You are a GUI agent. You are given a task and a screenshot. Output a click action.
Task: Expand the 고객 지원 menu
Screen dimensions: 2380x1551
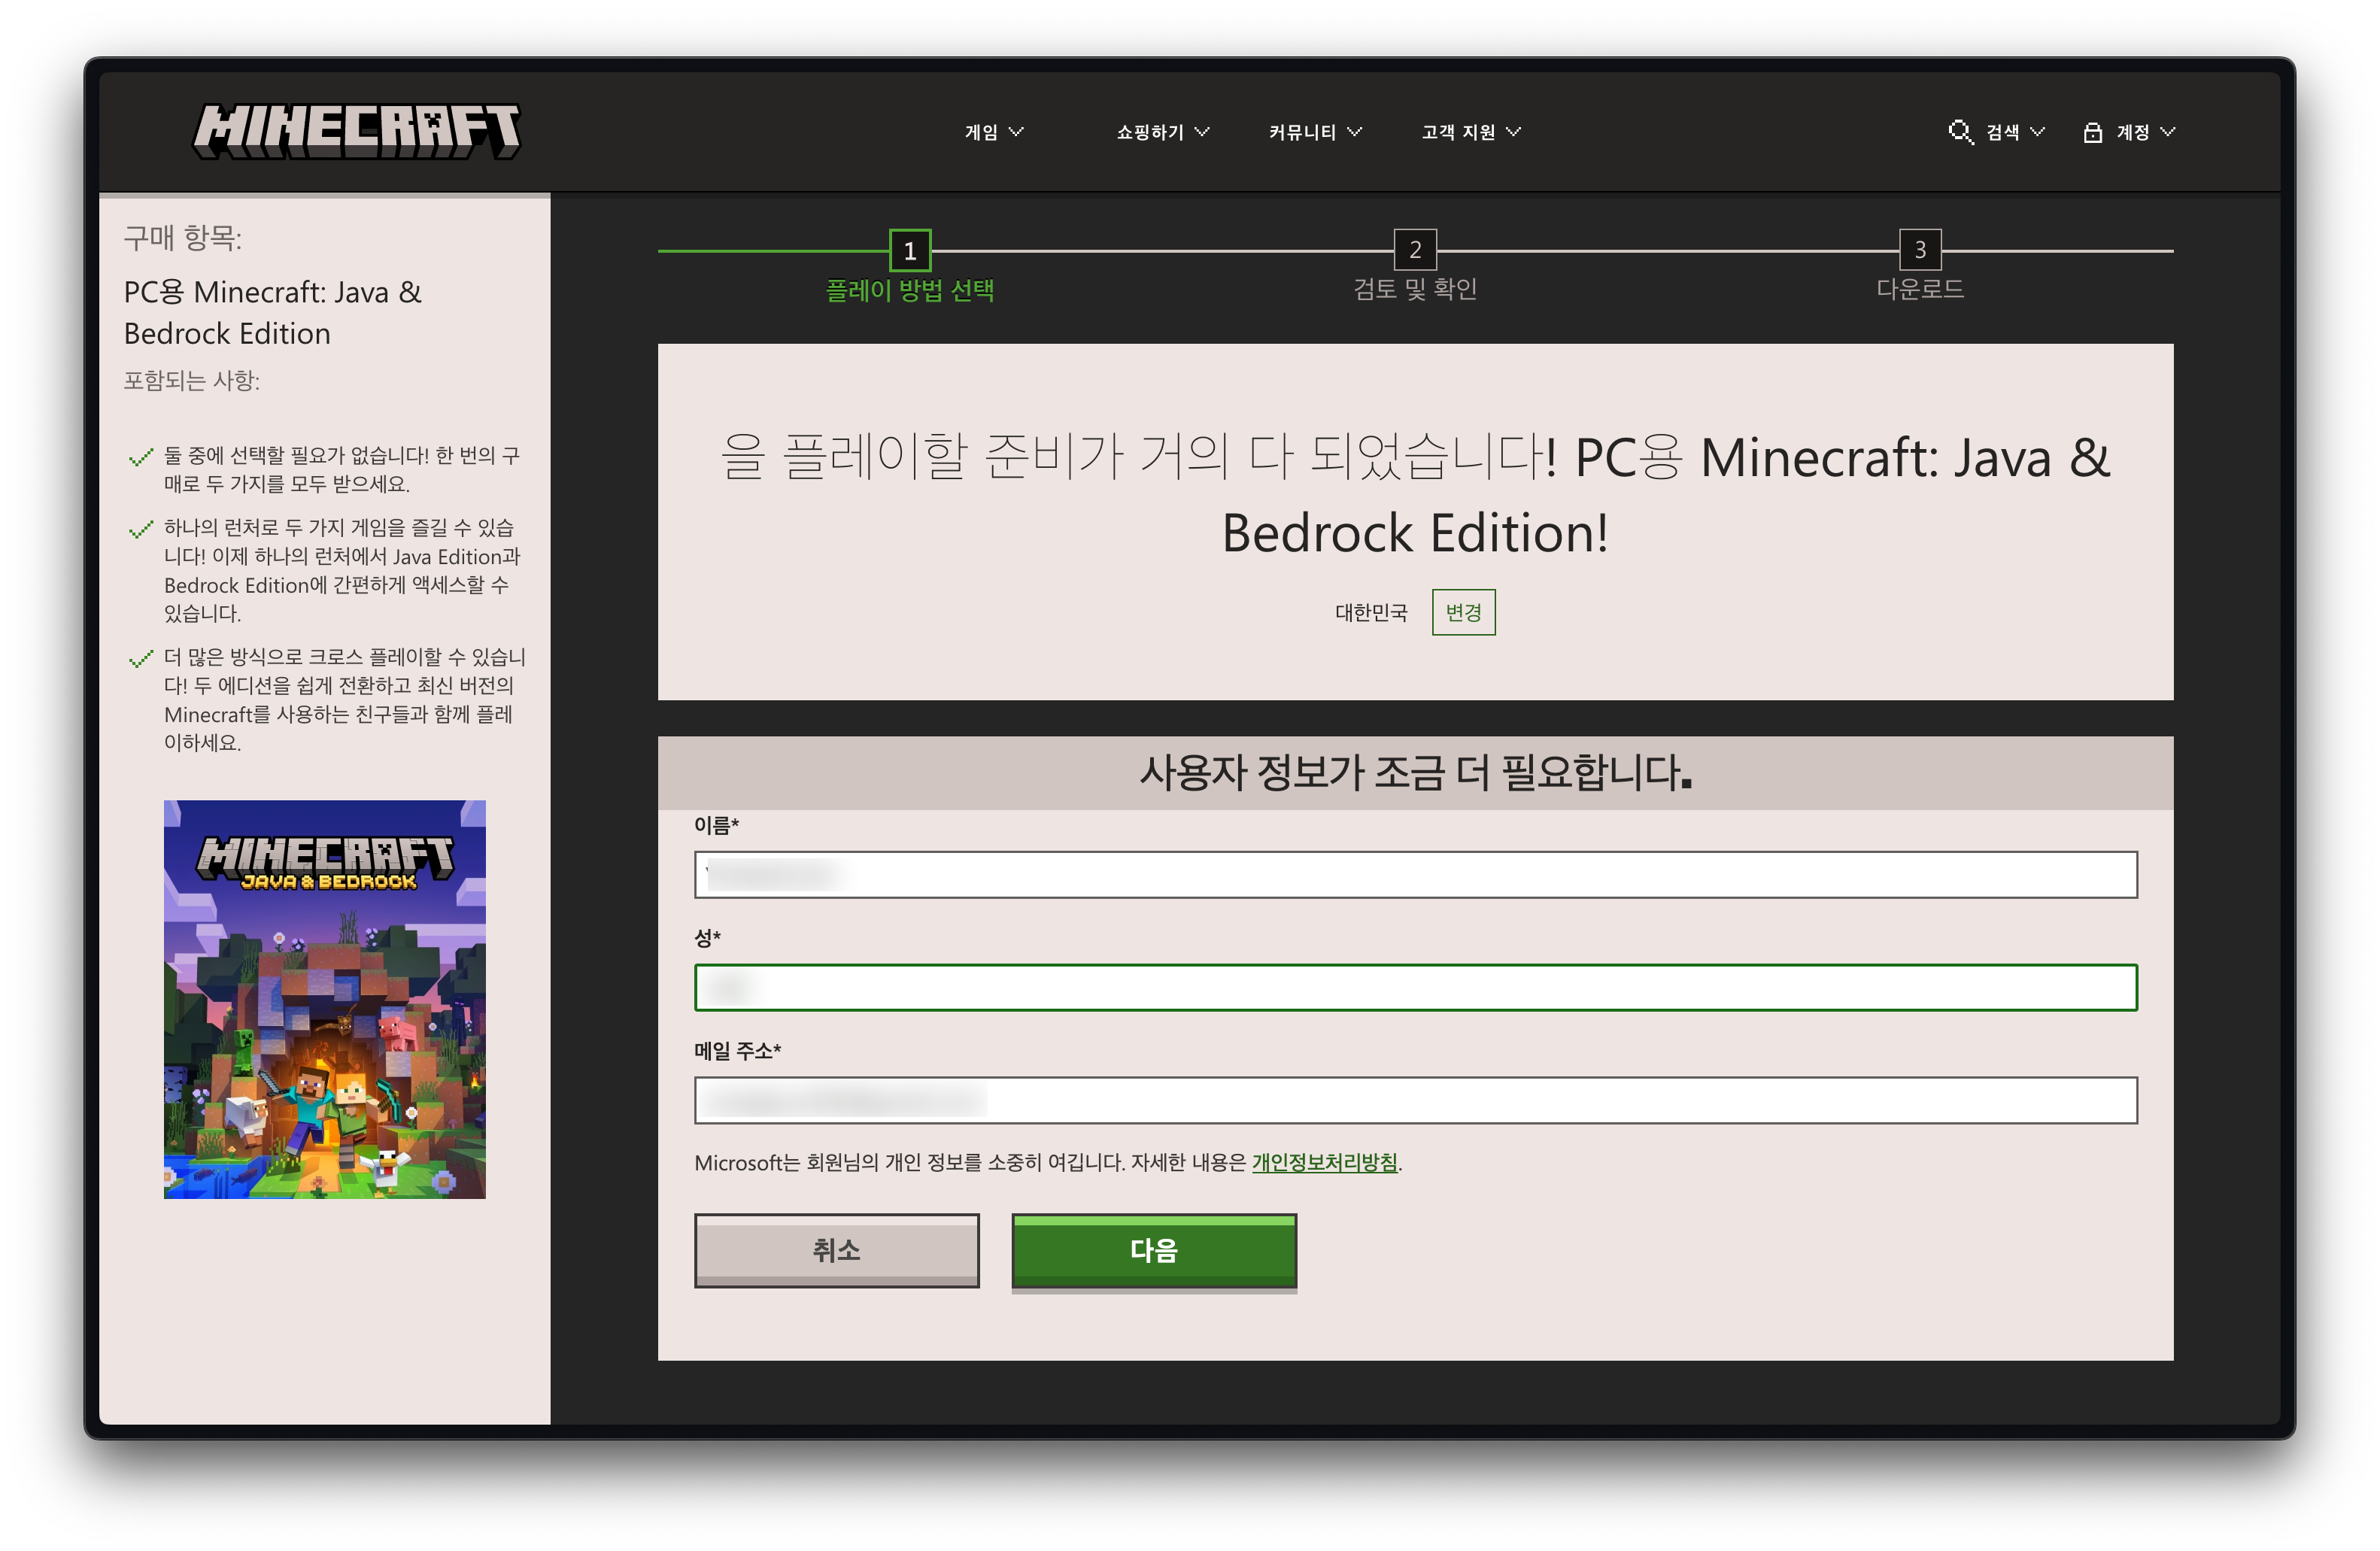(1471, 132)
